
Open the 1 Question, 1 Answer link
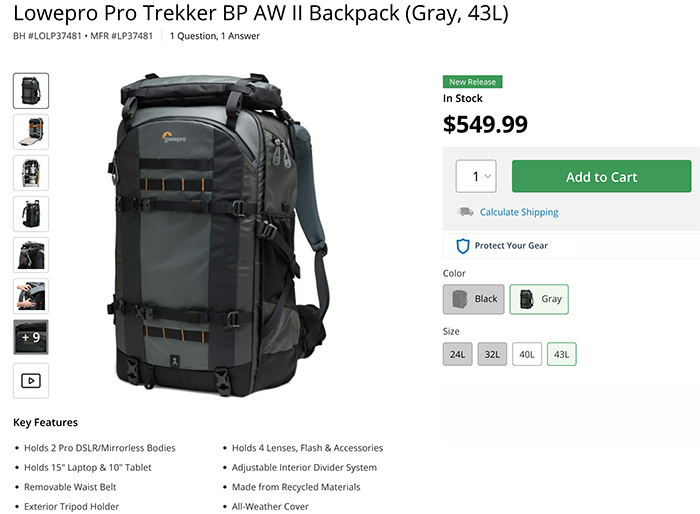coord(215,36)
